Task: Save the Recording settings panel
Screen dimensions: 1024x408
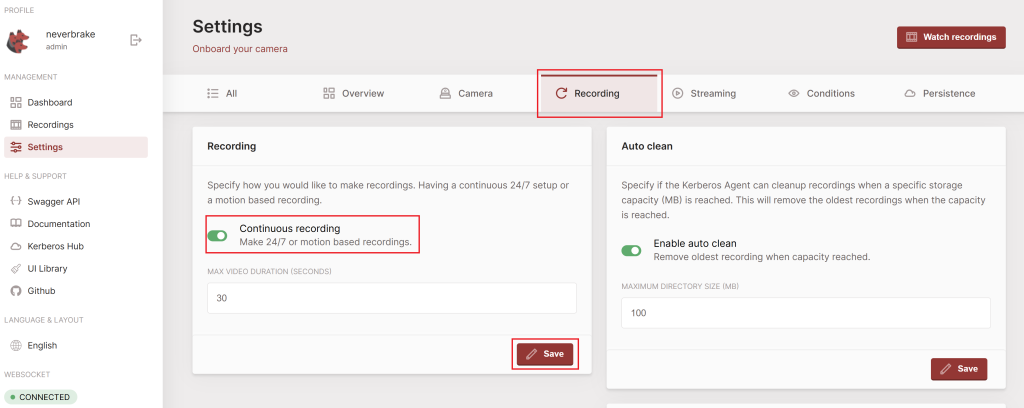Action: tap(545, 354)
